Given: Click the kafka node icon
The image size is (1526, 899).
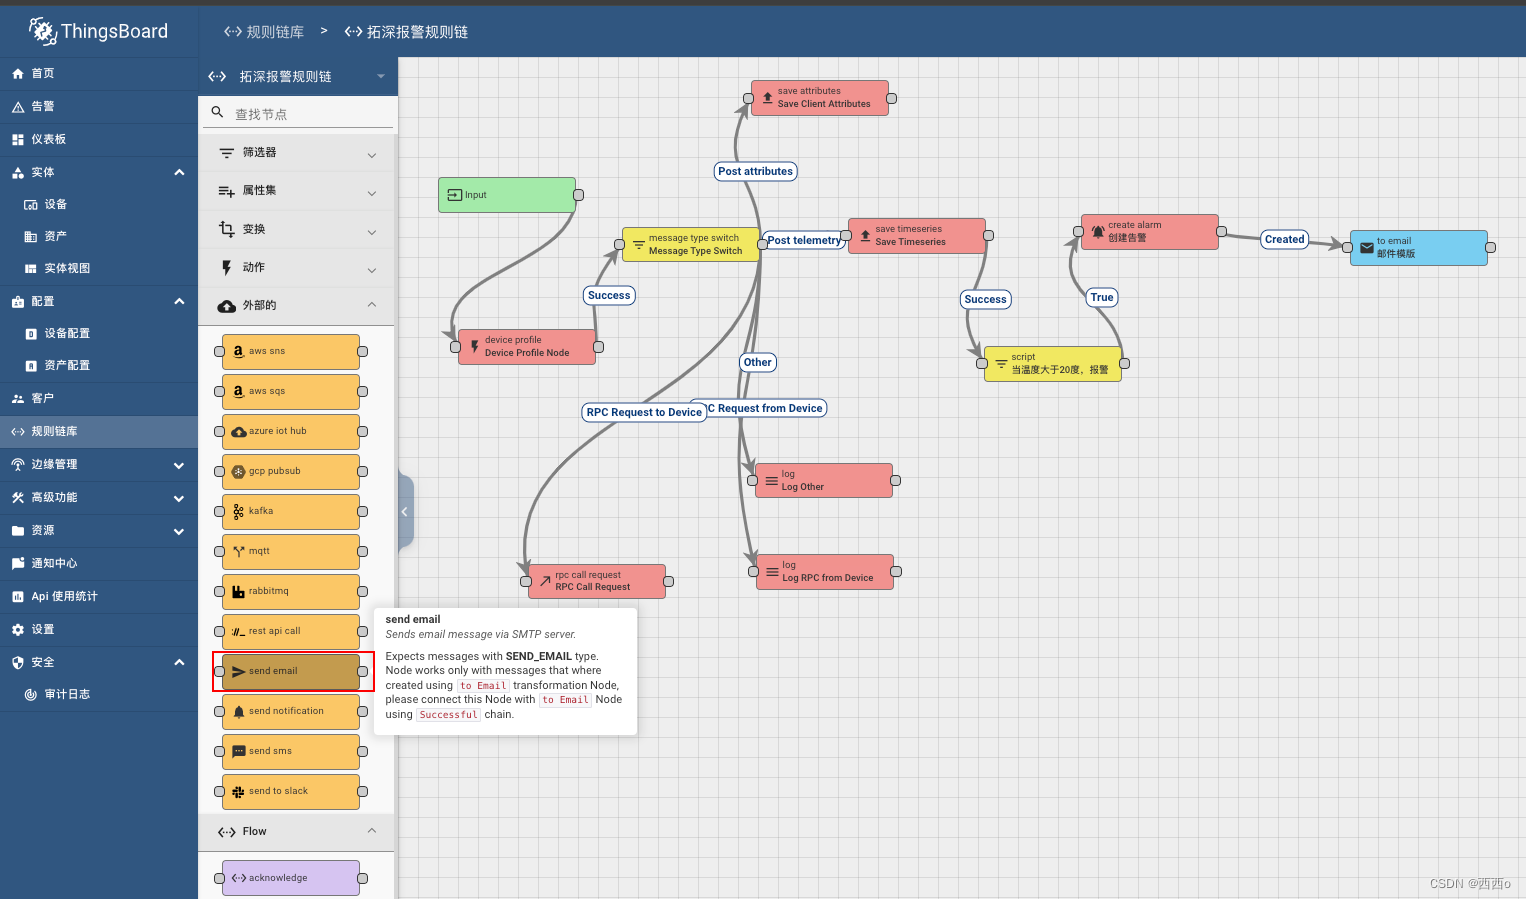Looking at the screenshot, I should [x=238, y=512].
